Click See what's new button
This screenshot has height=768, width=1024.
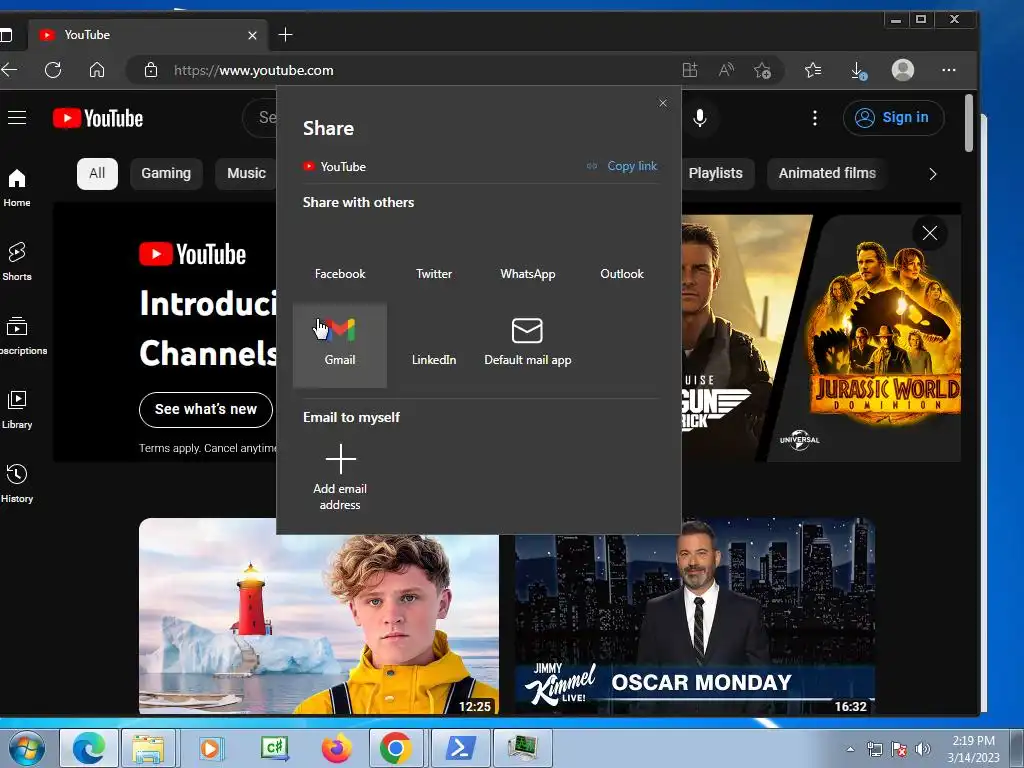[x=206, y=409]
